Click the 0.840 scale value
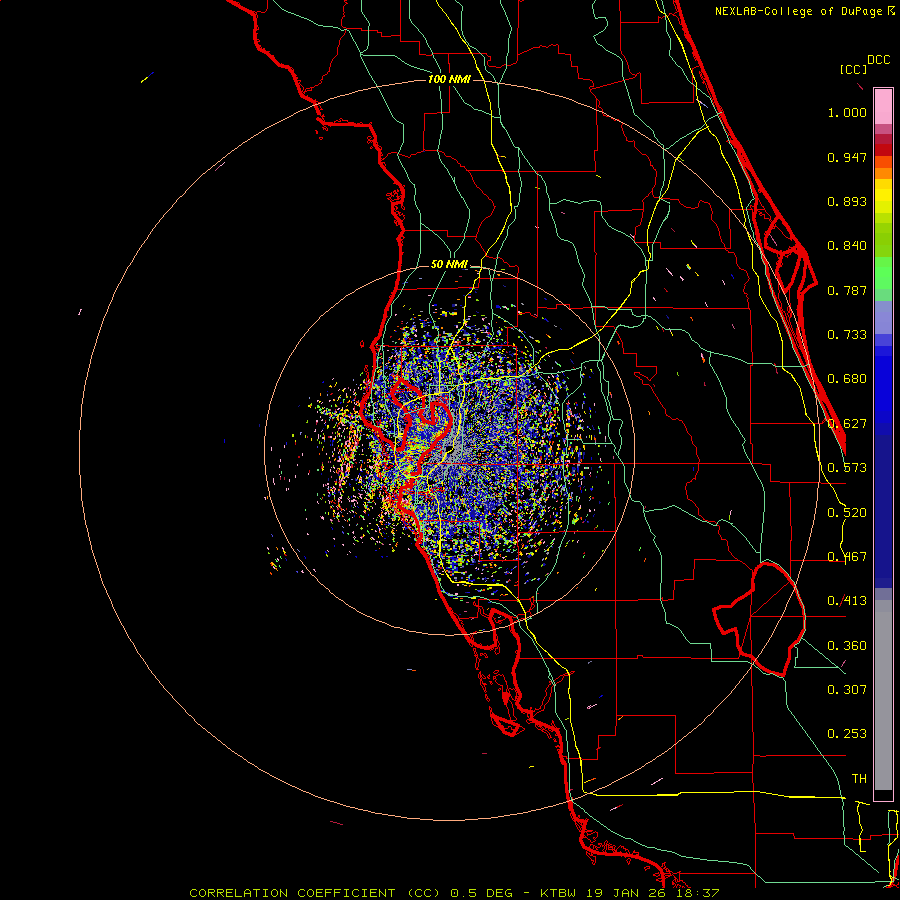Viewport: 900px width, 900px height. [847, 246]
